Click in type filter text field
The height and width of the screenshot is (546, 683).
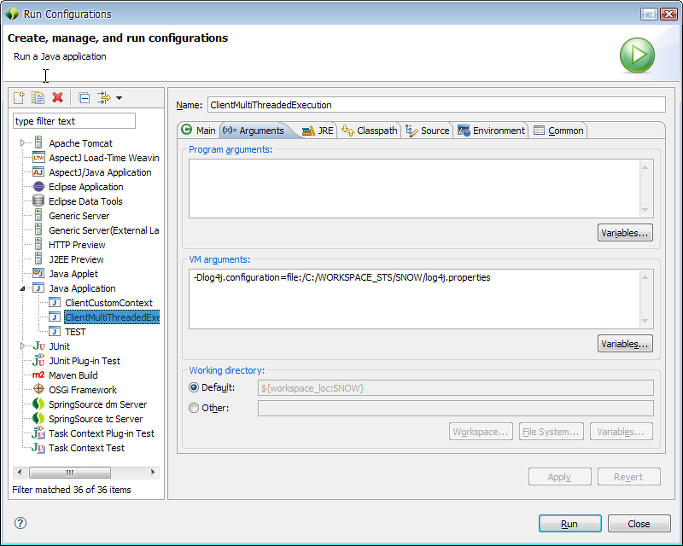(x=74, y=121)
